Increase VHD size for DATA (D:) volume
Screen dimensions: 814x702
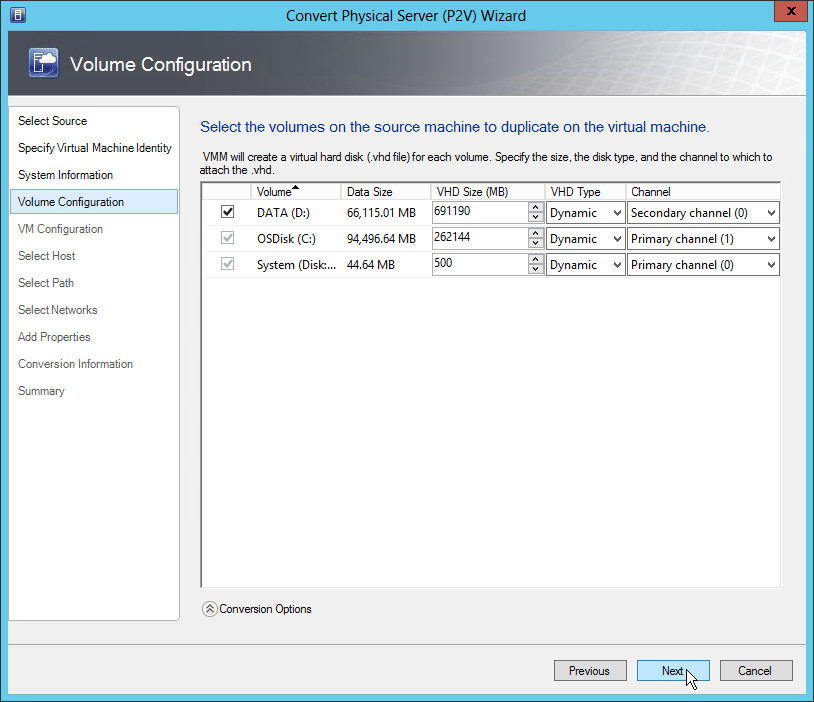point(536,207)
